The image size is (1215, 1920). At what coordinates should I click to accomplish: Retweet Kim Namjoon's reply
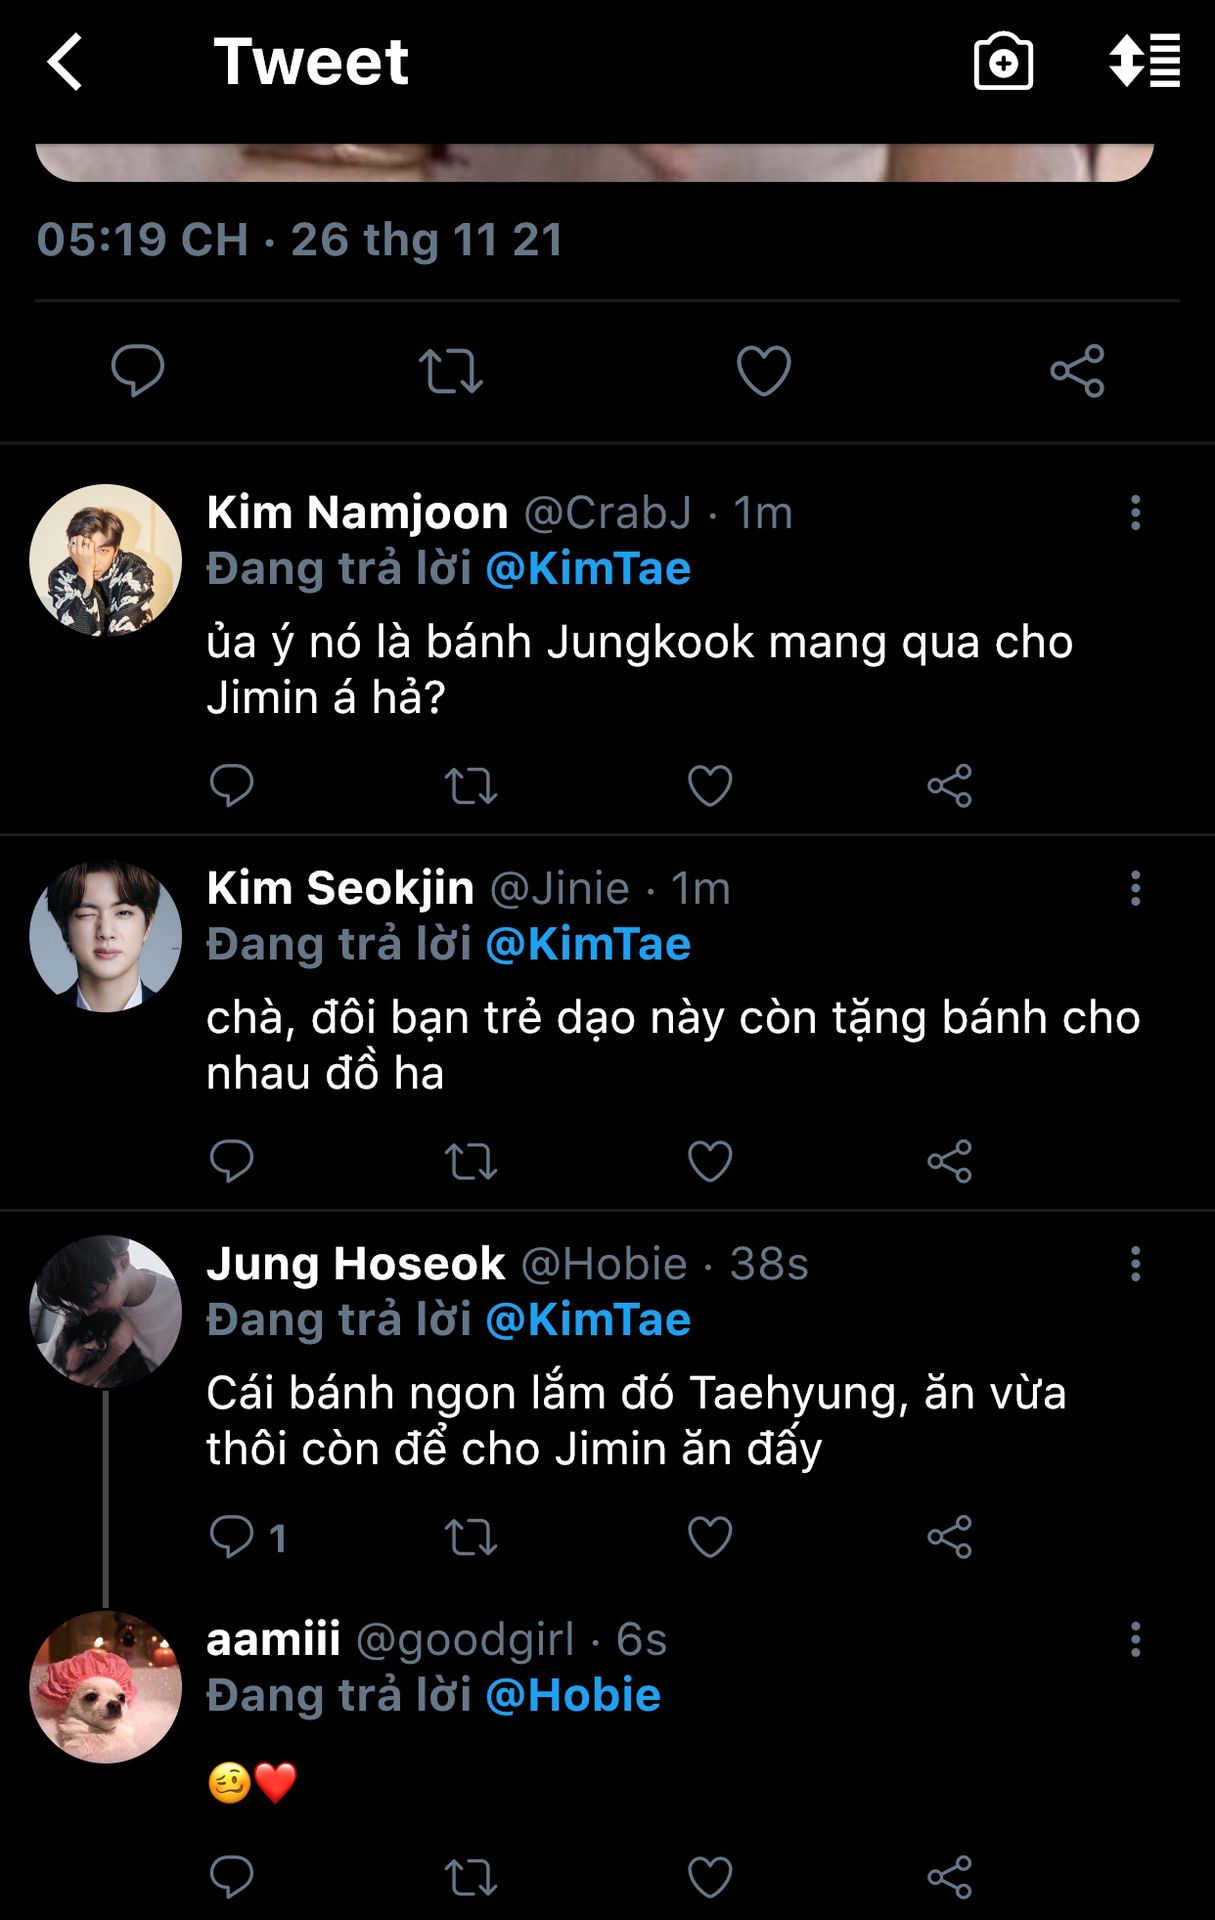point(471,786)
